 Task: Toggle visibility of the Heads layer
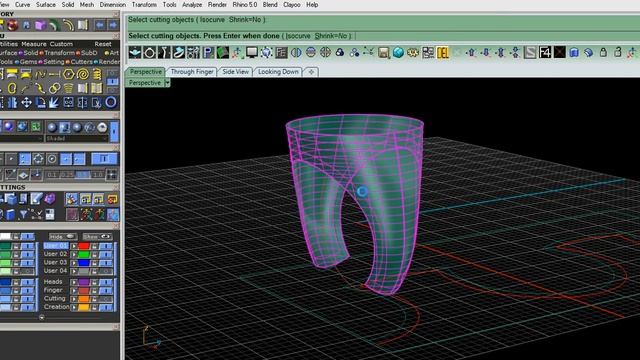(x=106, y=282)
